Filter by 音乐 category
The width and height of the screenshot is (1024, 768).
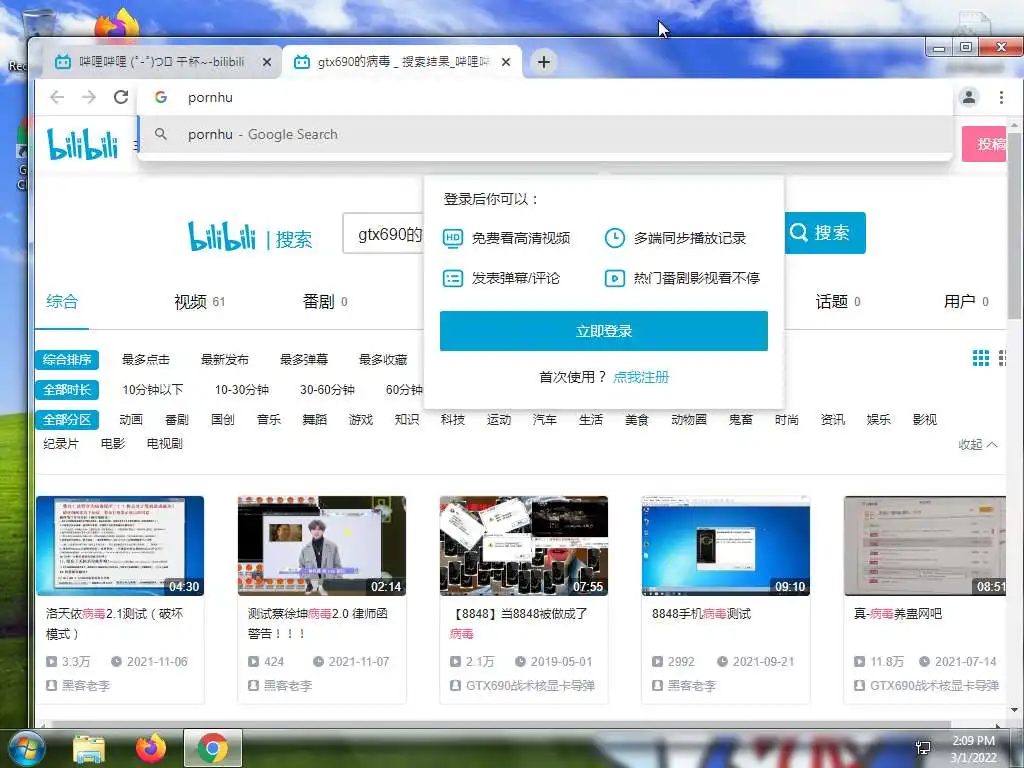coord(268,420)
